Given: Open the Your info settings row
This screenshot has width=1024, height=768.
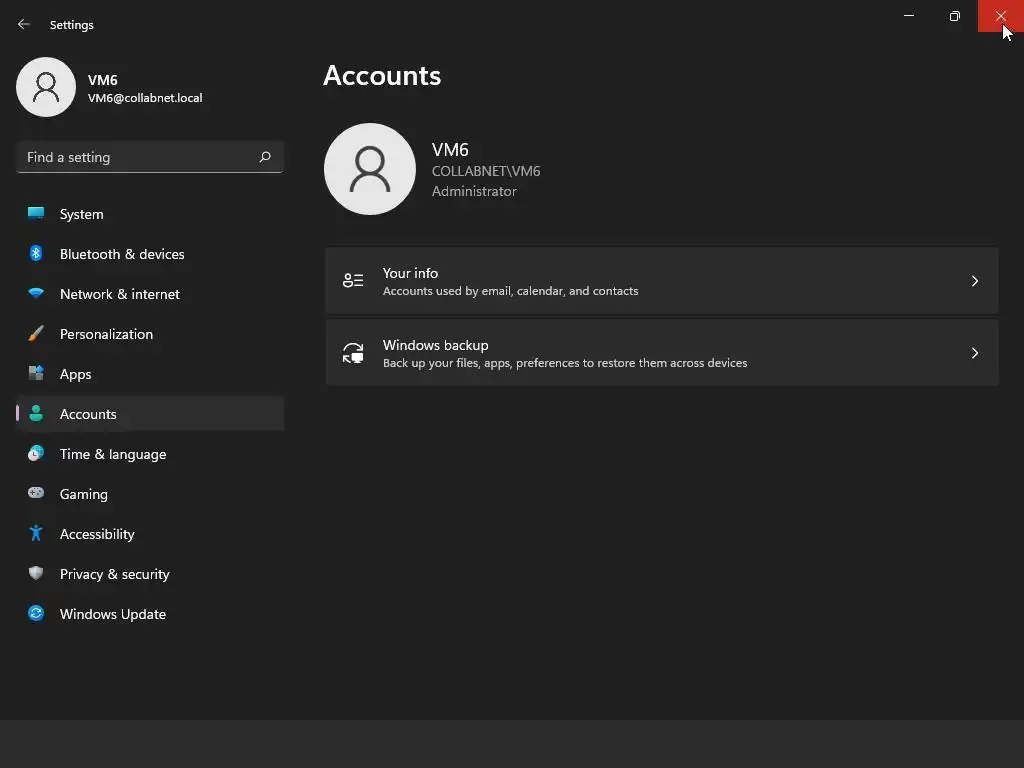Looking at the screenshot, I should tap(662, 281).
